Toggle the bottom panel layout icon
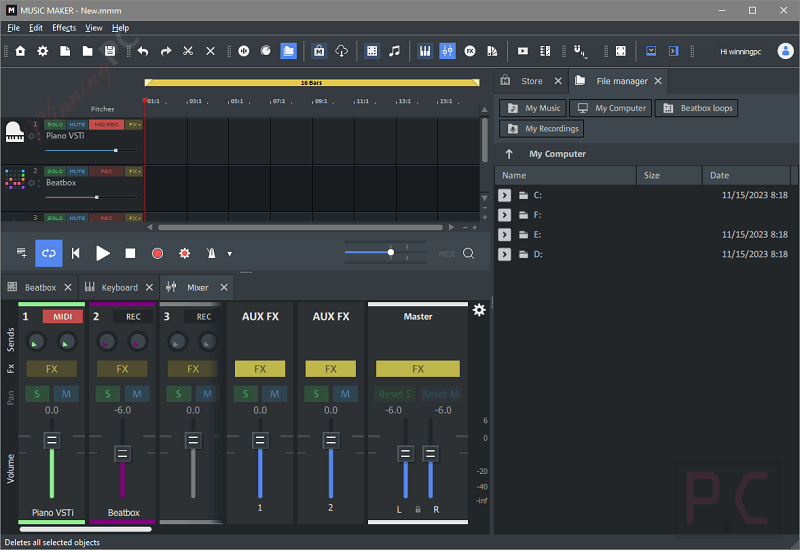The height and width of the screenshot is (550, 800). [651, 51]
